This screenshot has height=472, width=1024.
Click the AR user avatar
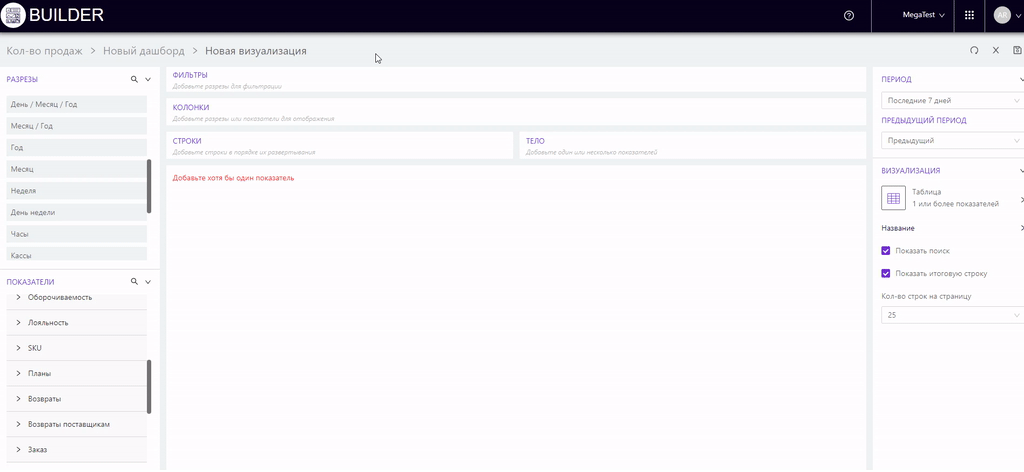1002,15
